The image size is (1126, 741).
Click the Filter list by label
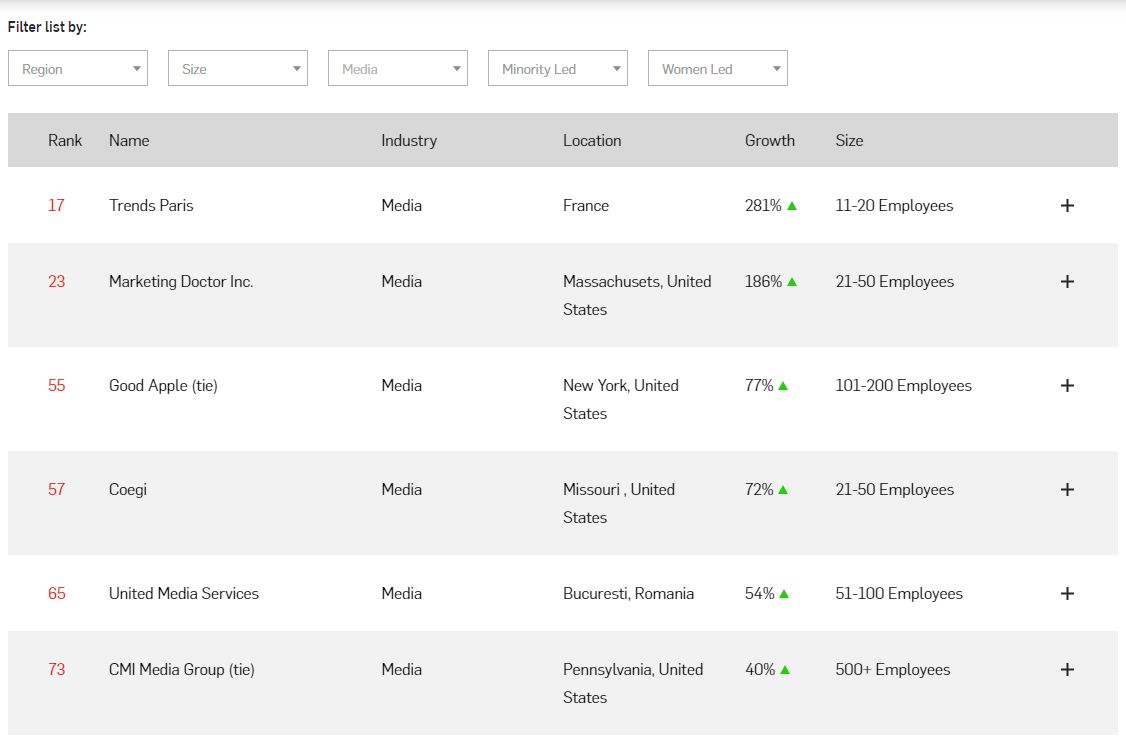click(x=47, y=27)
